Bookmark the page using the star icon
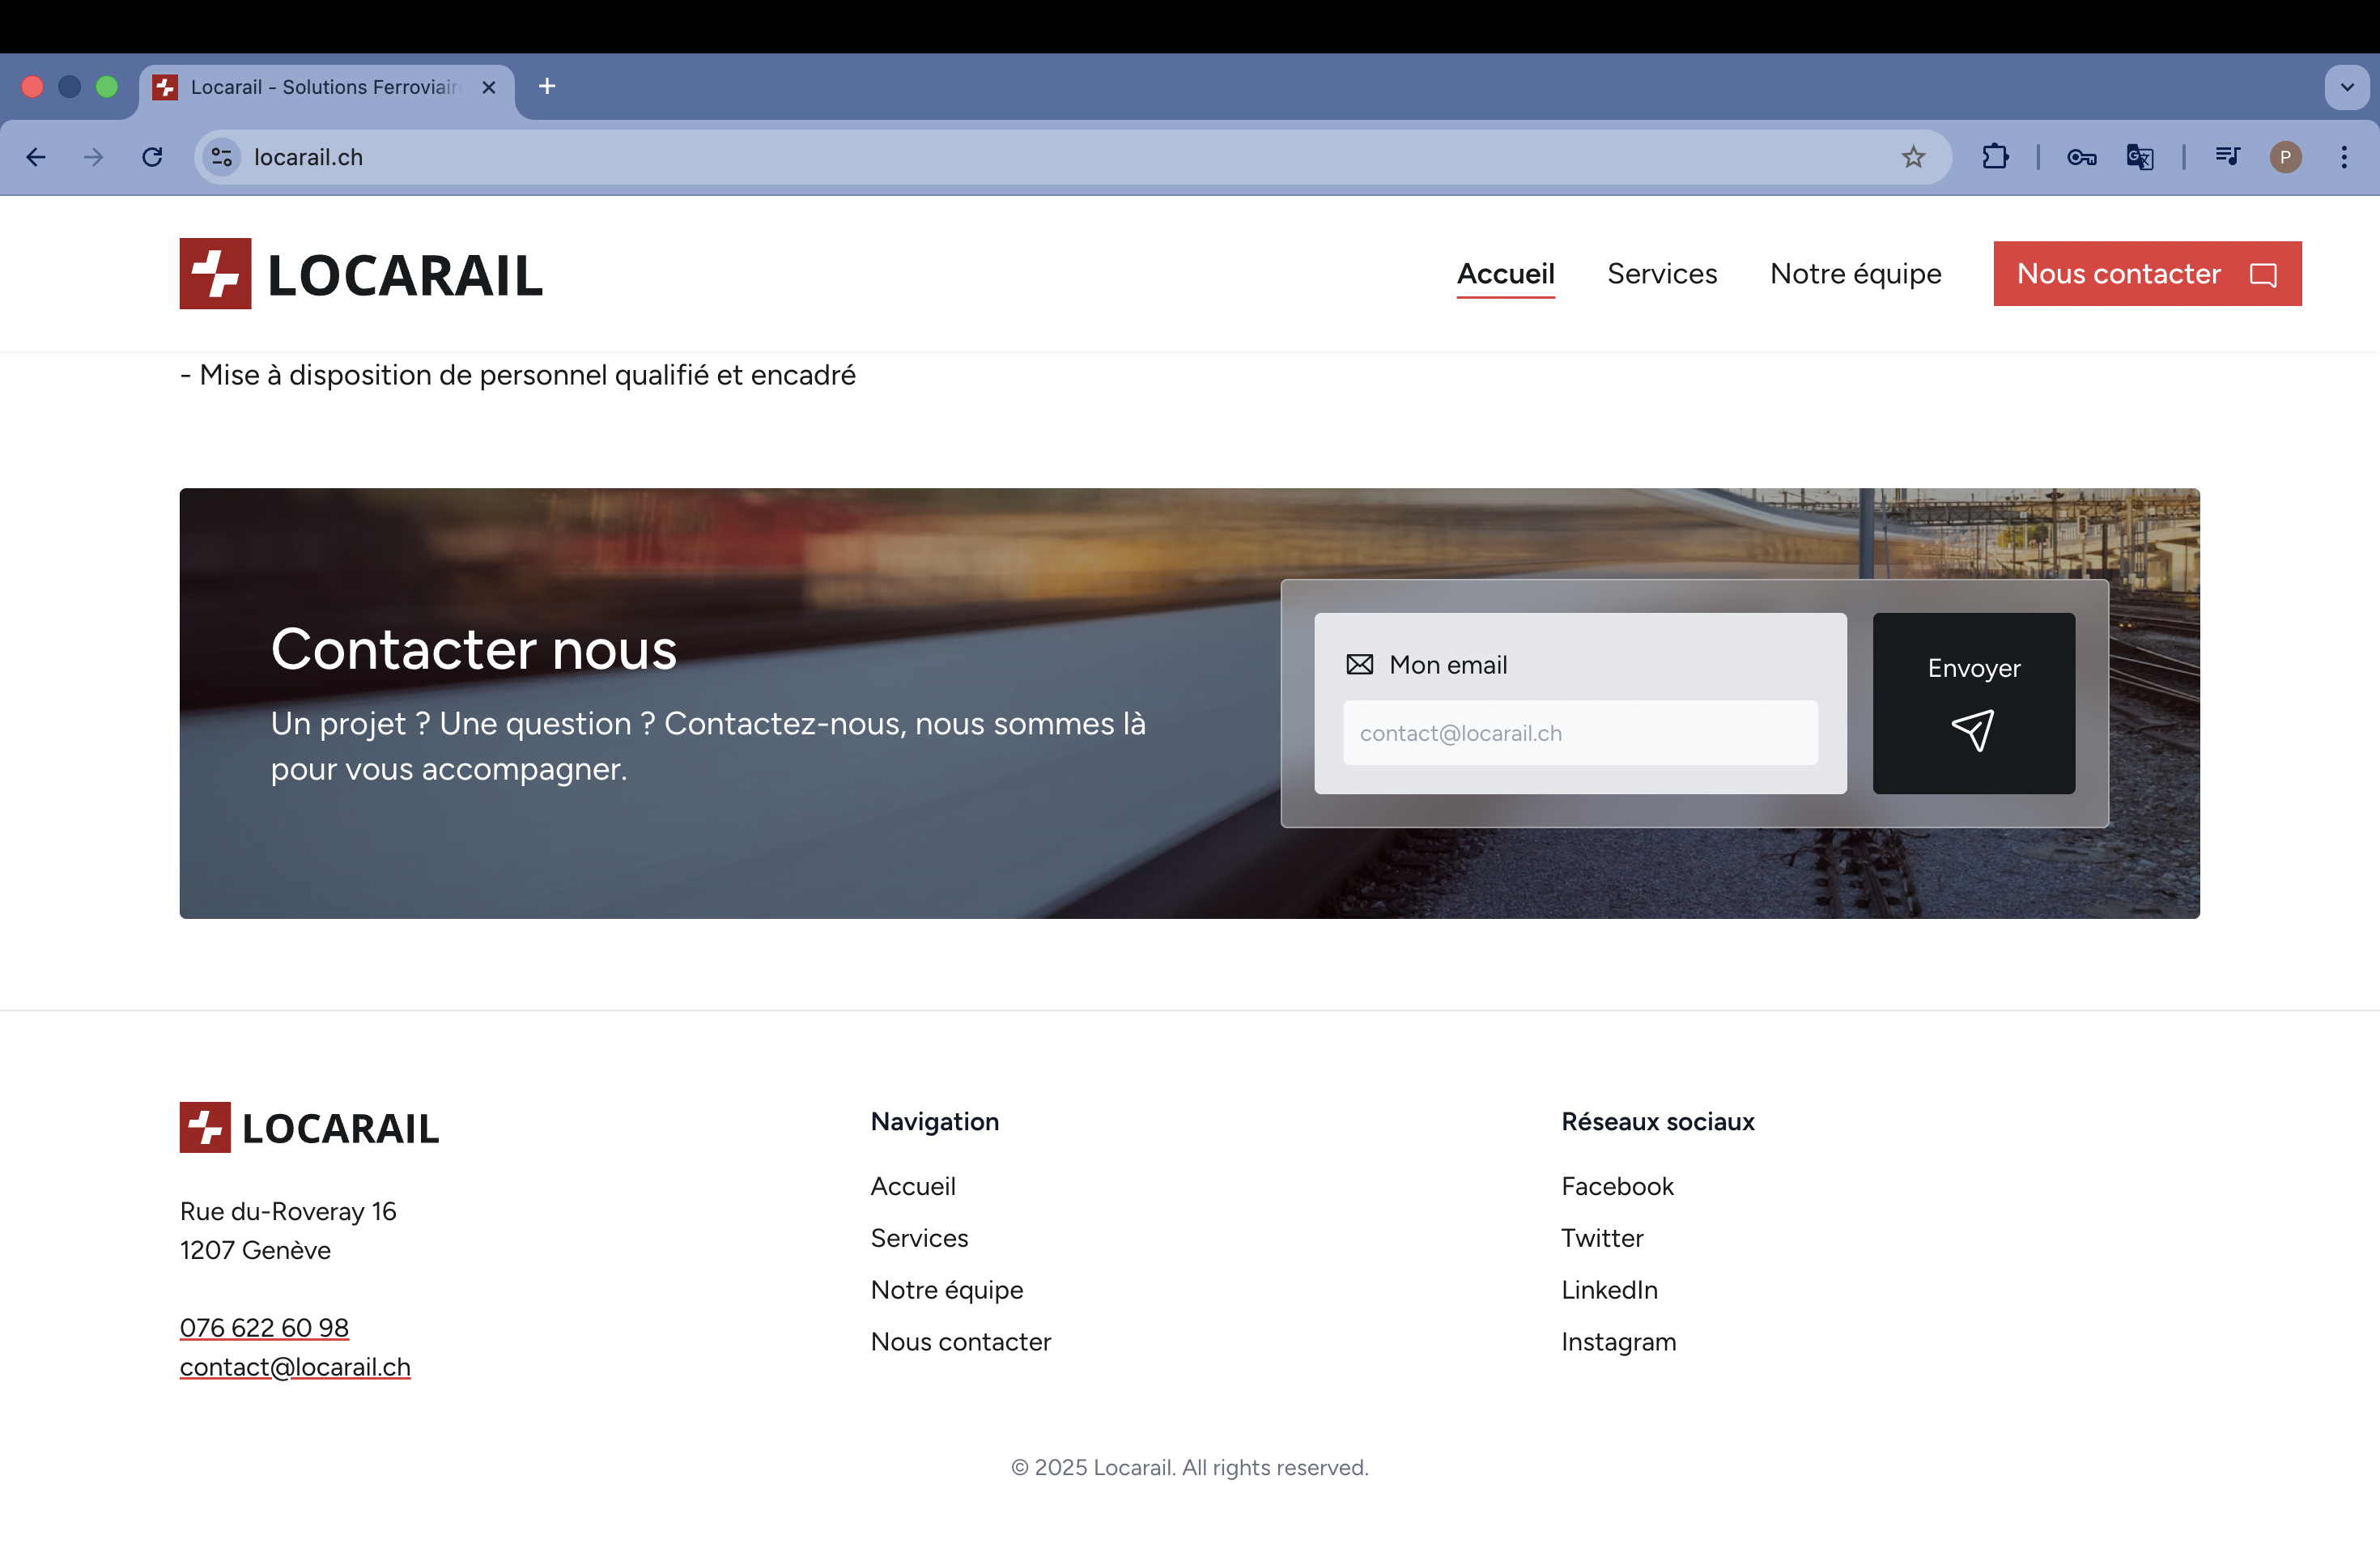 tap(1913, 157)
